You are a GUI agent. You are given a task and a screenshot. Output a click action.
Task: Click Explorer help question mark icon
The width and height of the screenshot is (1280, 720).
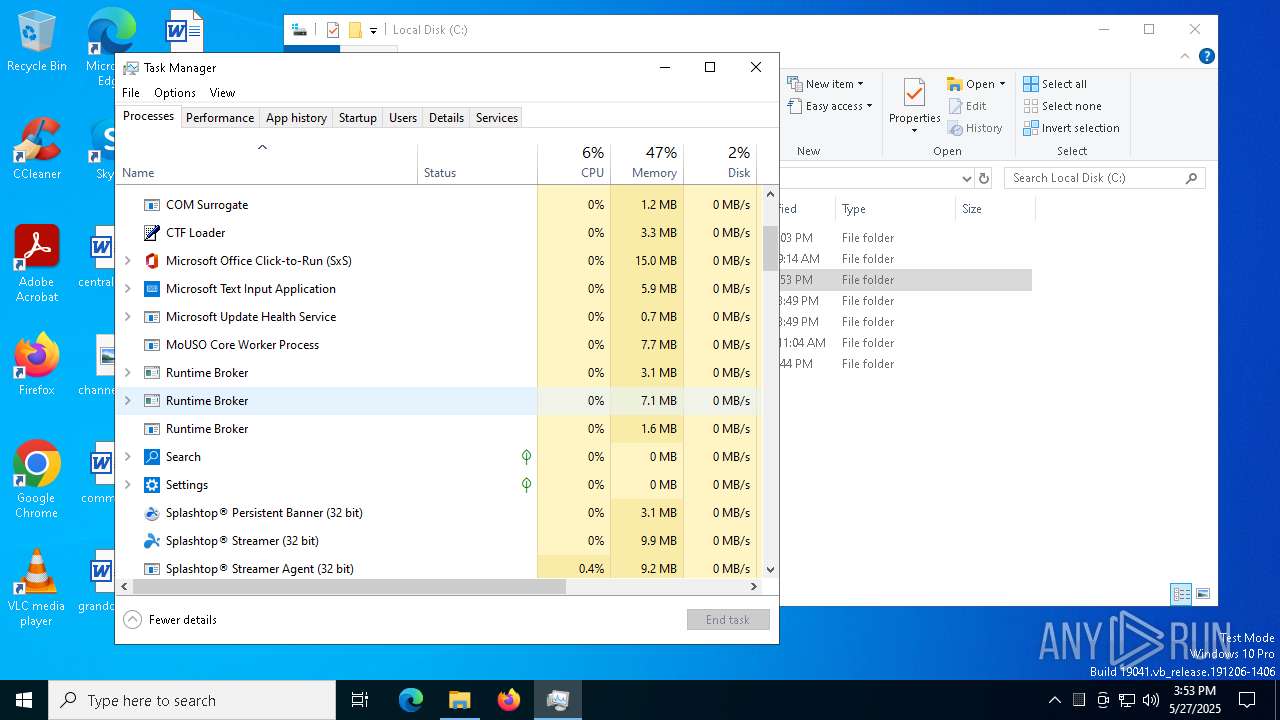(1207, 57)
